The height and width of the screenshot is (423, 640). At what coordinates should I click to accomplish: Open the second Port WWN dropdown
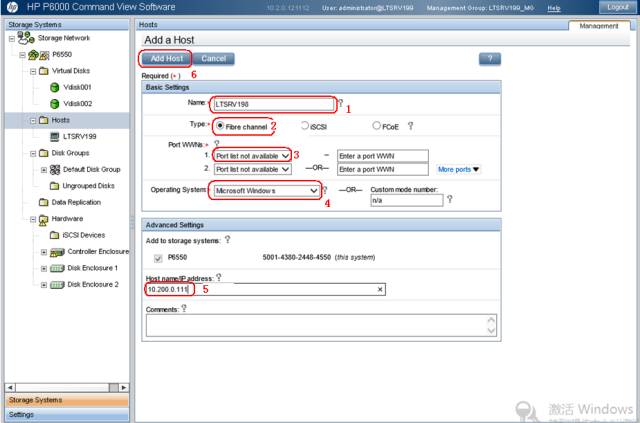tap(253, 169)
